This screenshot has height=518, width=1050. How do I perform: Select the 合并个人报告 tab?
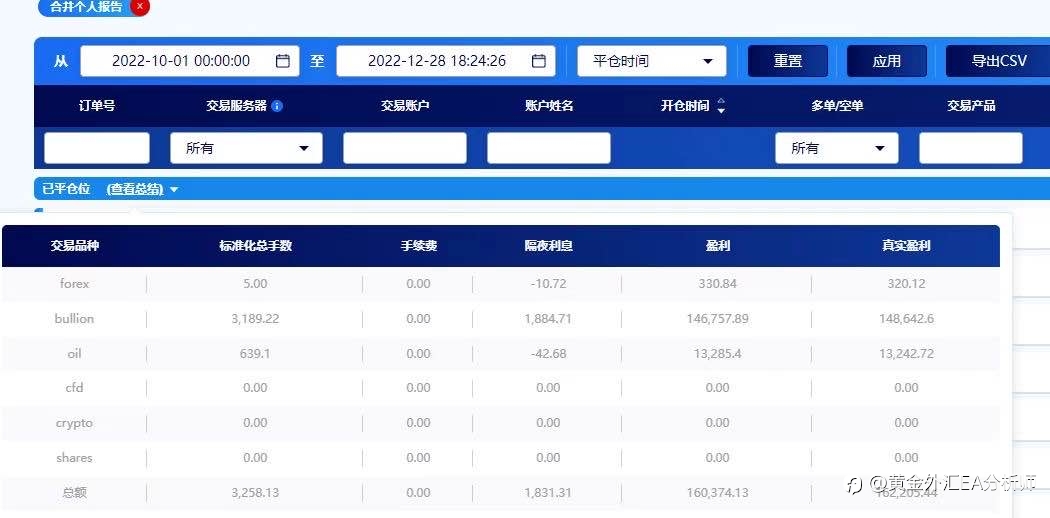[86, 7]
